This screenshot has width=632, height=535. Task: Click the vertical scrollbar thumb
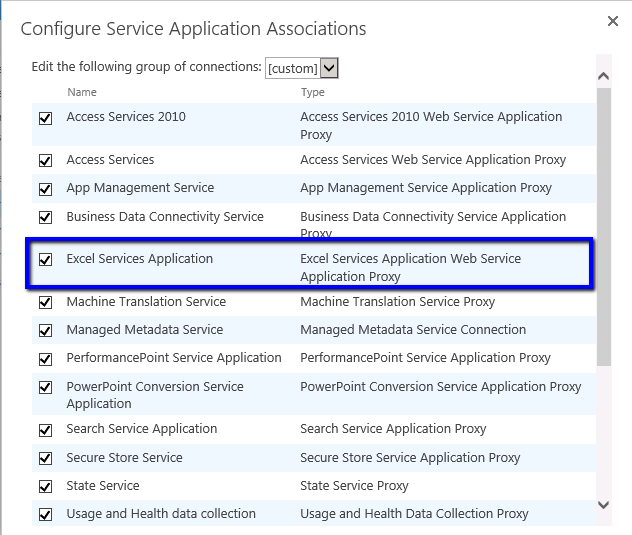click(x=604, y=227)
